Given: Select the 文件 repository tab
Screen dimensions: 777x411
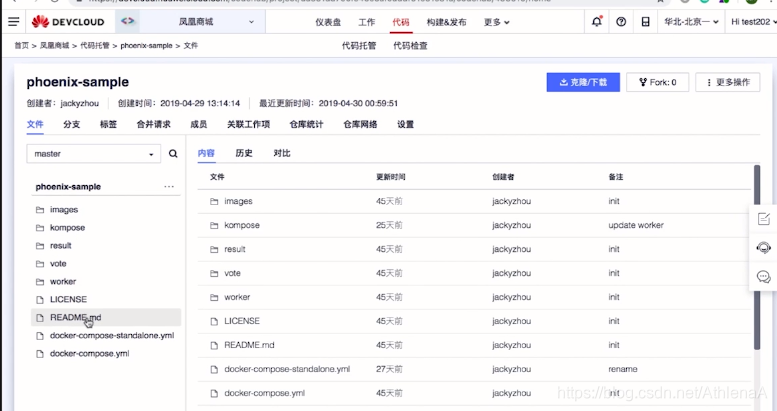Looking at the screenshot, I should pyautogui.click(x=35, y=124).
